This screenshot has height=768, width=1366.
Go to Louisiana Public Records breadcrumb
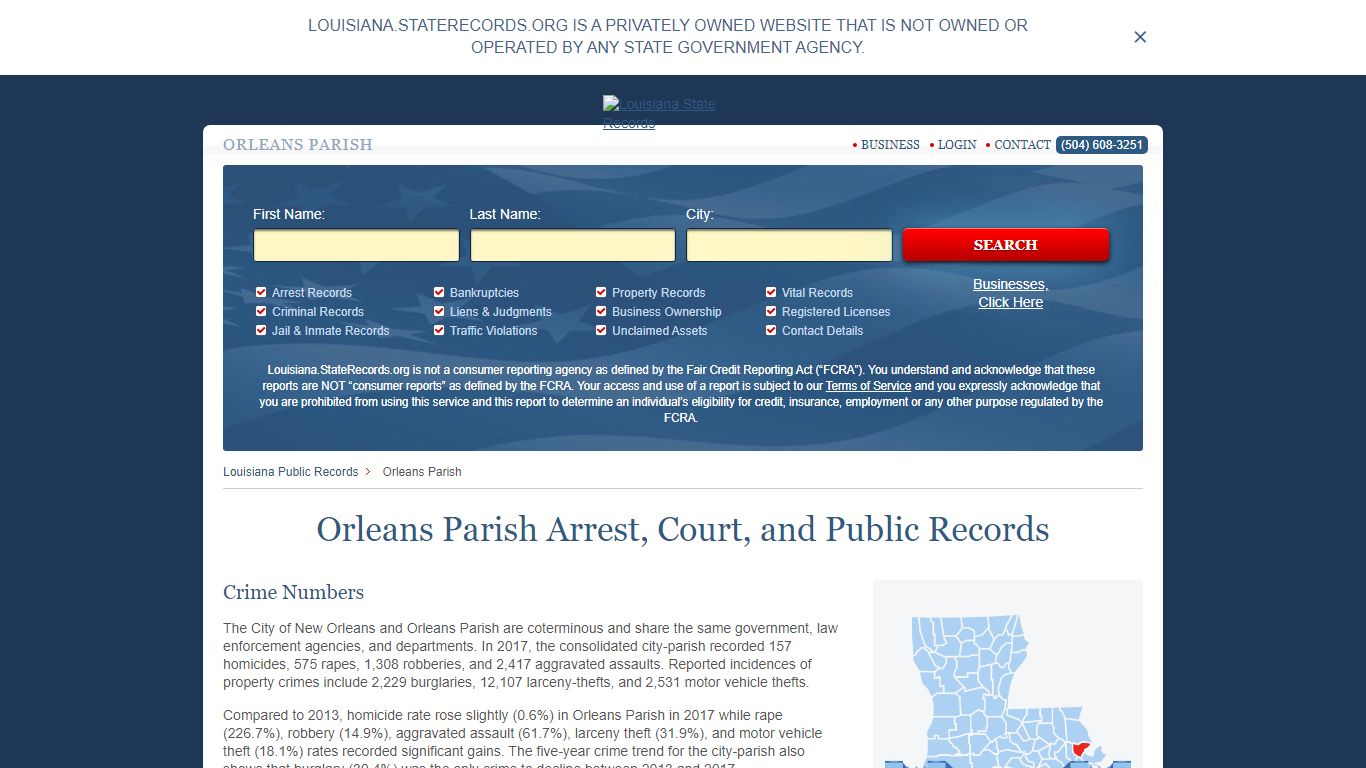(290, 471)
